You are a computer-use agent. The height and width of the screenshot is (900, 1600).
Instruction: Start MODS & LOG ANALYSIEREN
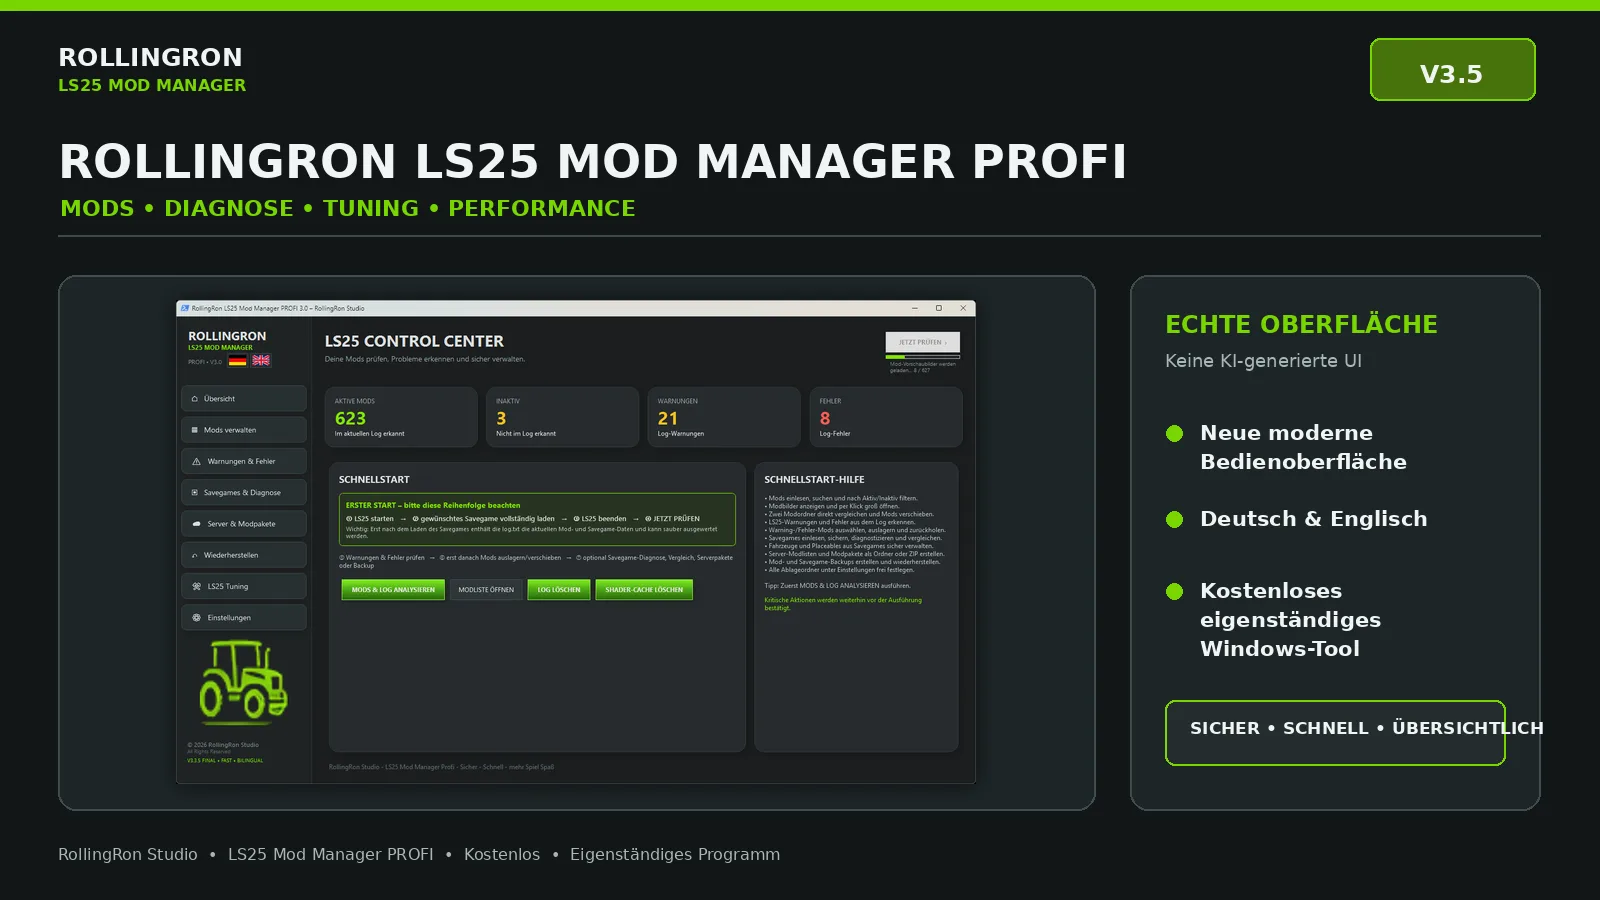tap(393, 590)
